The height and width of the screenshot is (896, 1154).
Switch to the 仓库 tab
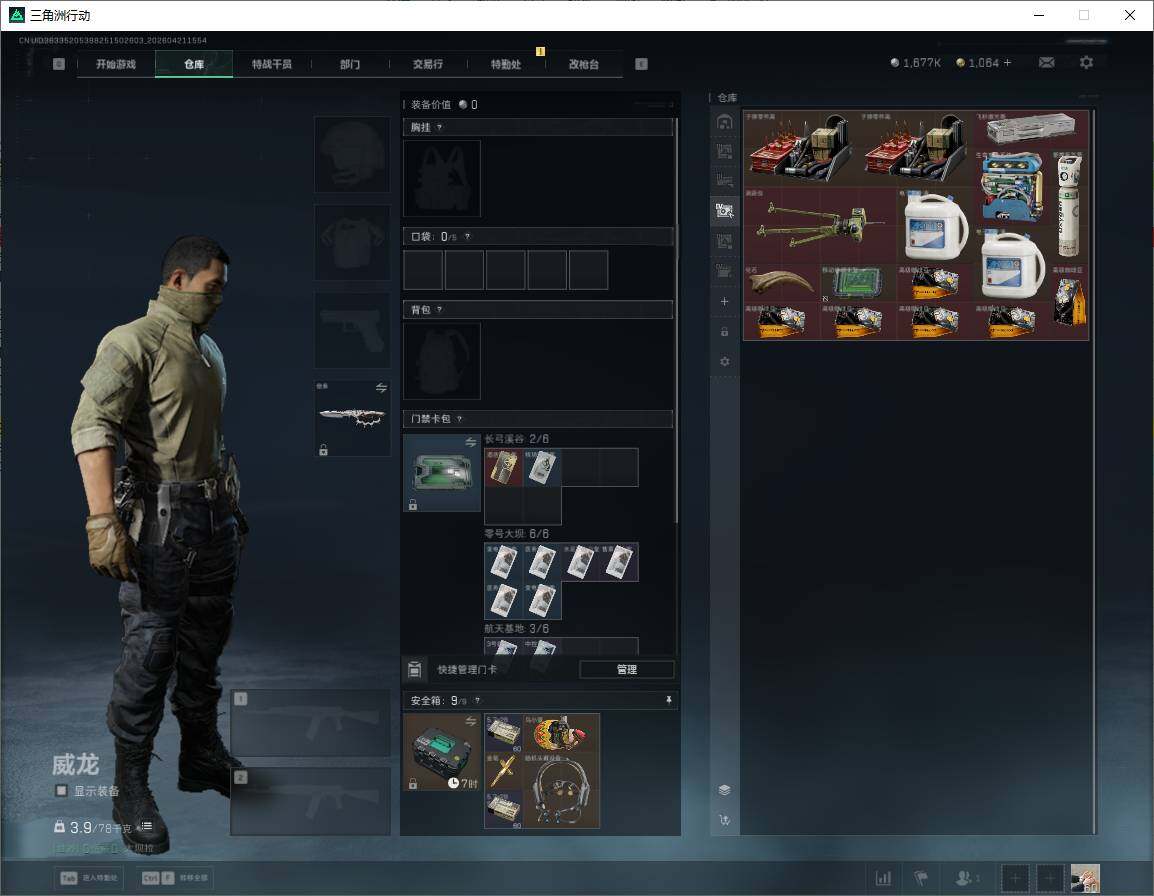194,64
